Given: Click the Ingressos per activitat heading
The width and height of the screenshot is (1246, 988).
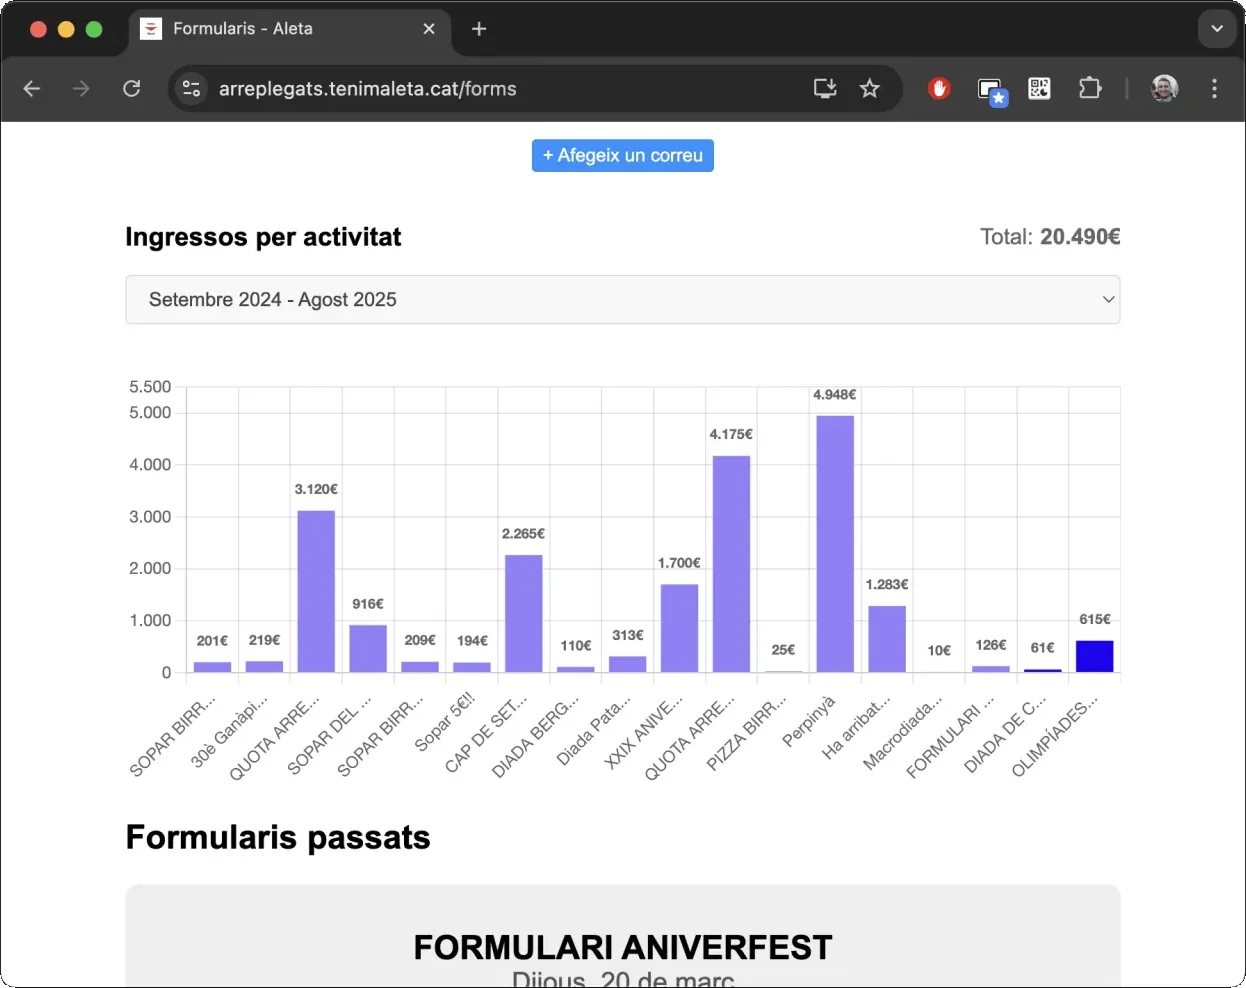Looking at the screenshot, I should (x=263, y=237).
